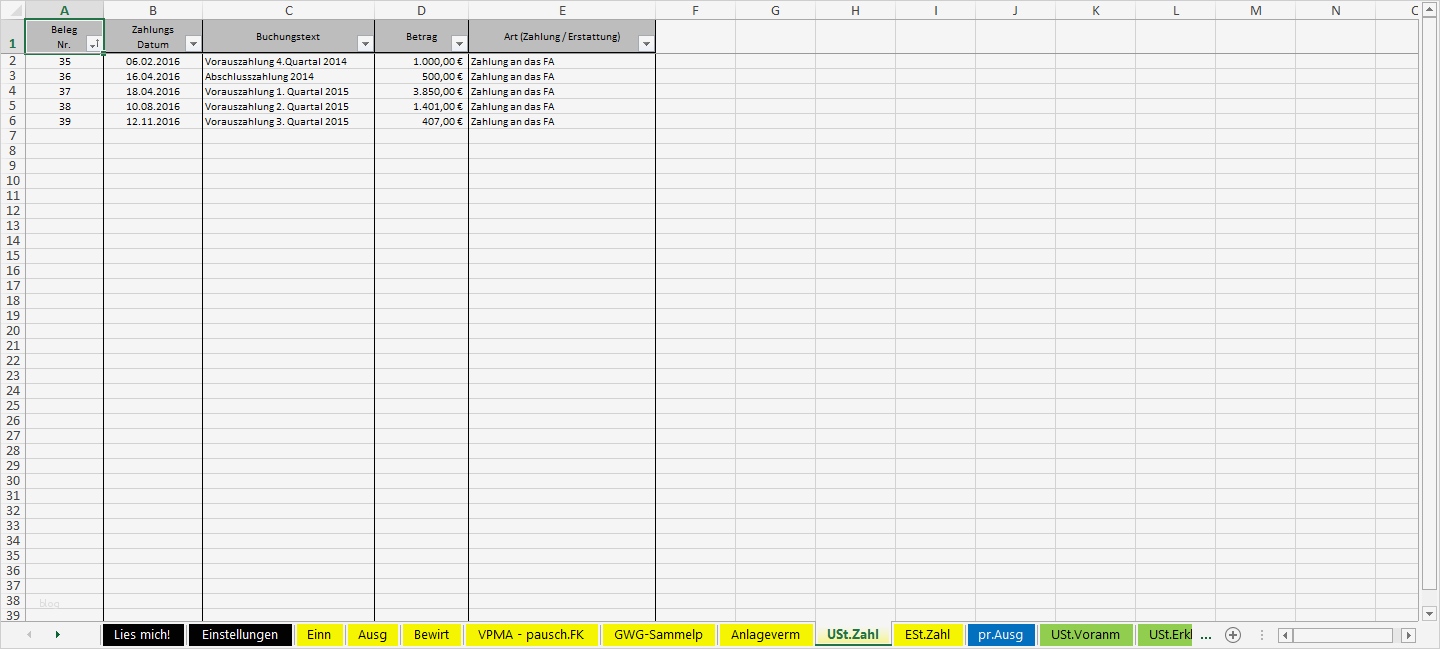Switch to the Anlageverm sheet tab
This screenshot has width=1440, height=649.
[765, 635]
